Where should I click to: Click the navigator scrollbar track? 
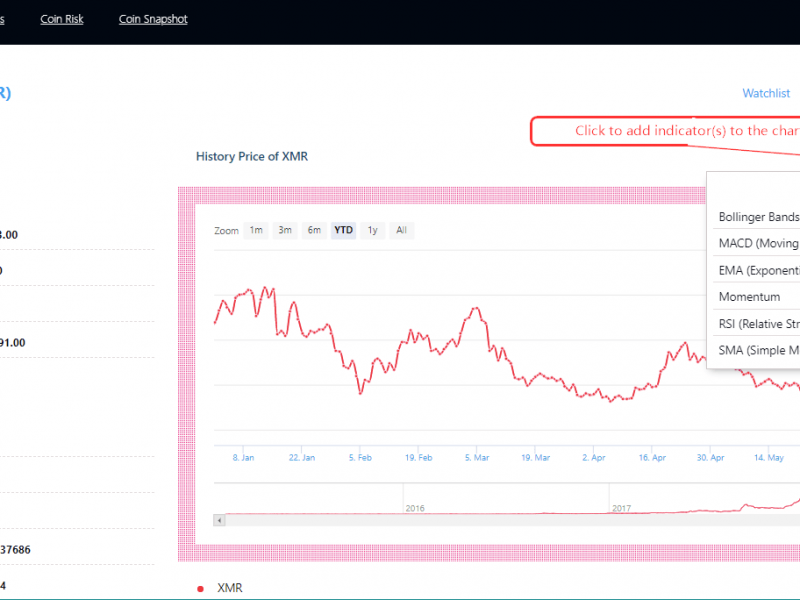pos(500,520)
